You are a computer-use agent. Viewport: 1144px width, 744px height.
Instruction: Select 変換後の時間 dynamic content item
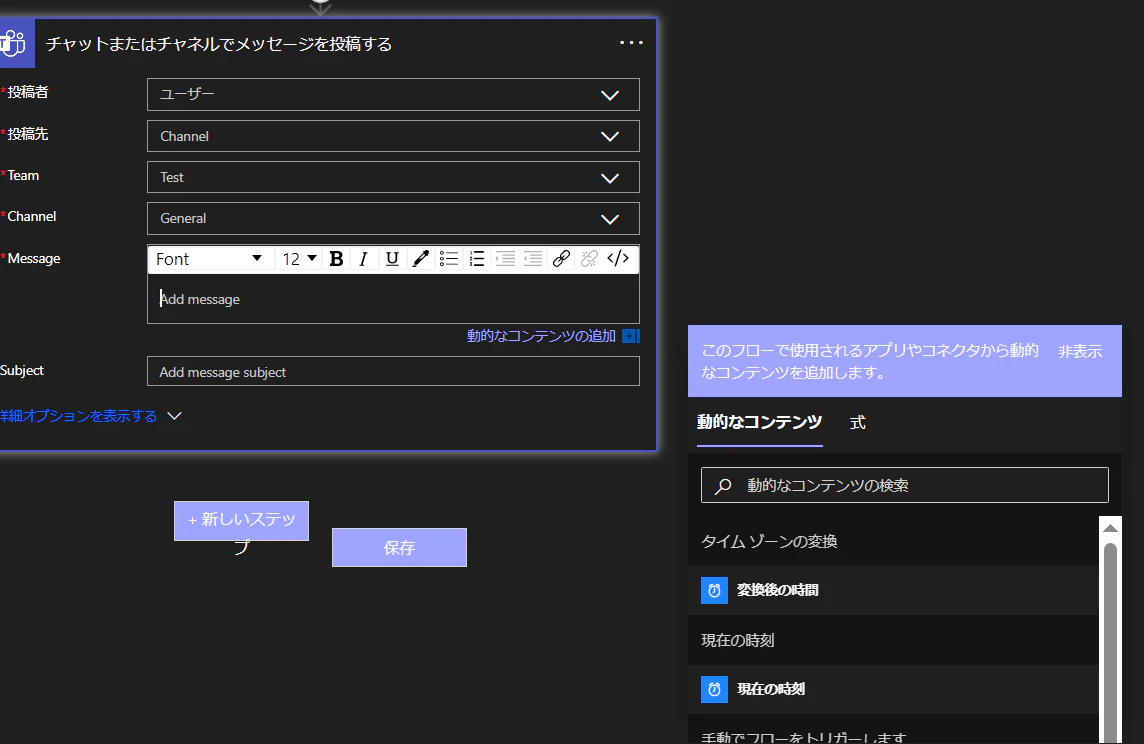click(778, 590)
